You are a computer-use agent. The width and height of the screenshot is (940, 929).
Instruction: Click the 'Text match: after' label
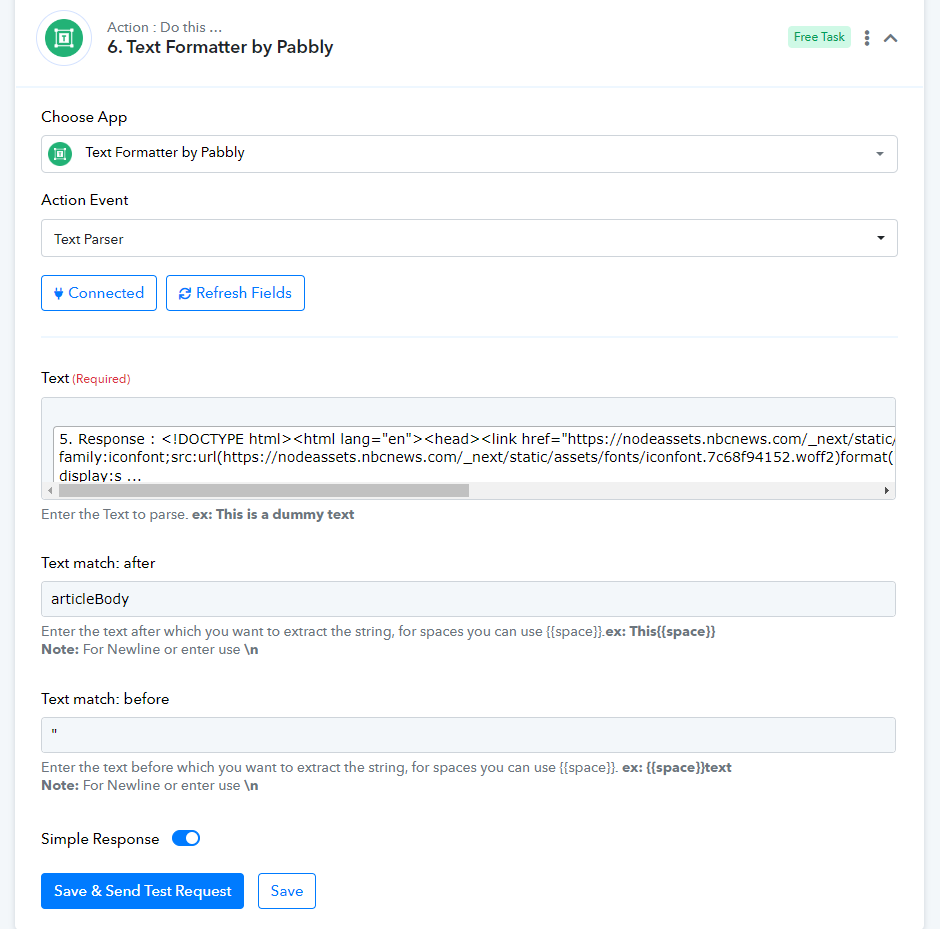click(x=98, y=563)
